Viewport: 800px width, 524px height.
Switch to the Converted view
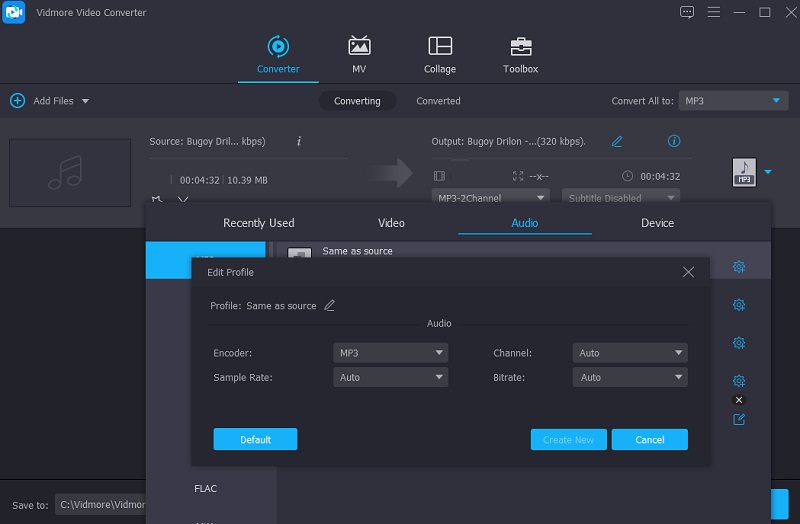(x=438, y=101)
